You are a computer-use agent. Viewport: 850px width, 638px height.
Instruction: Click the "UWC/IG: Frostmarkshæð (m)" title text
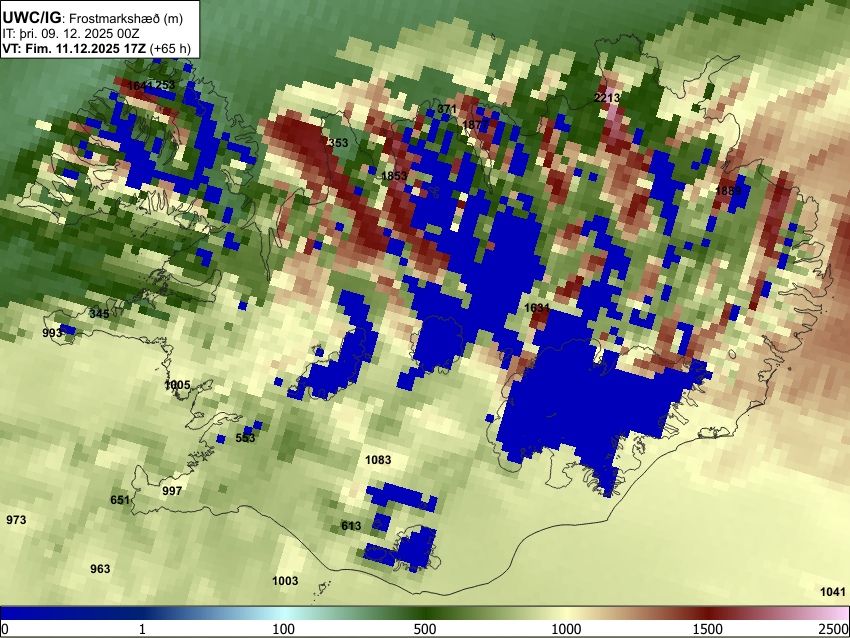pyautogui.click(x=93, y=18)
